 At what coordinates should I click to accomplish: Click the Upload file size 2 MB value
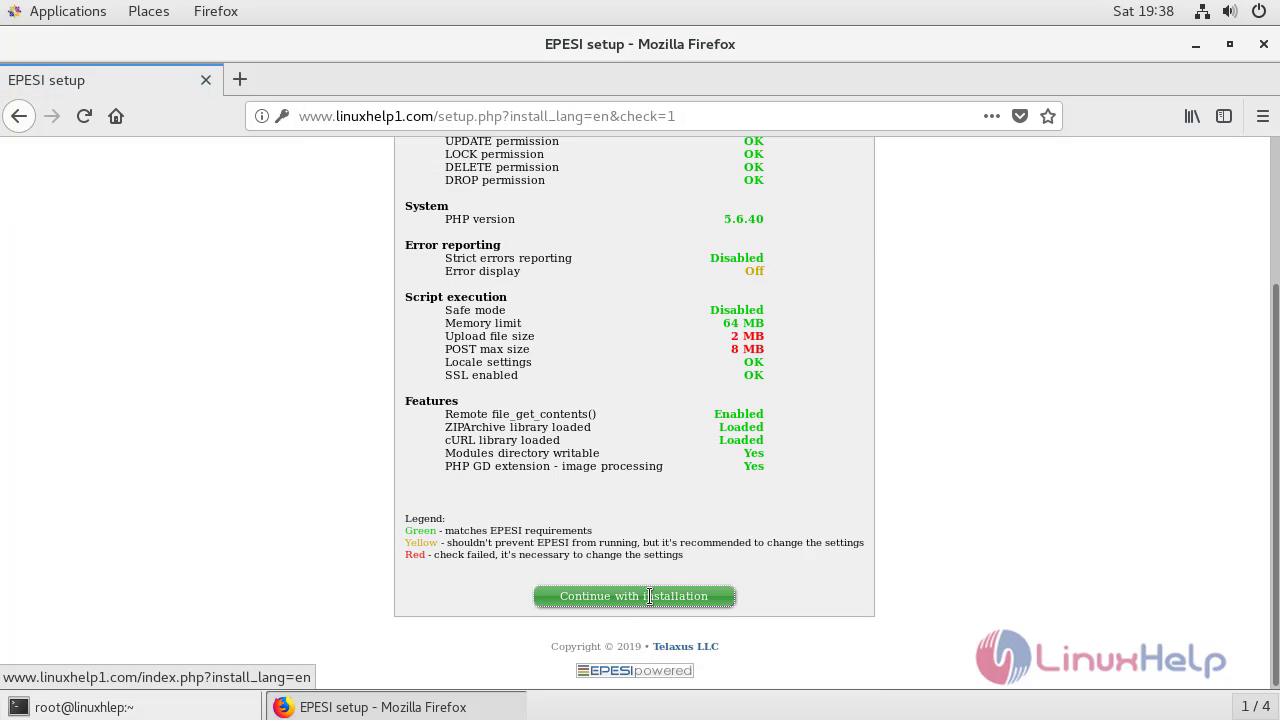[x=746, y=336]
